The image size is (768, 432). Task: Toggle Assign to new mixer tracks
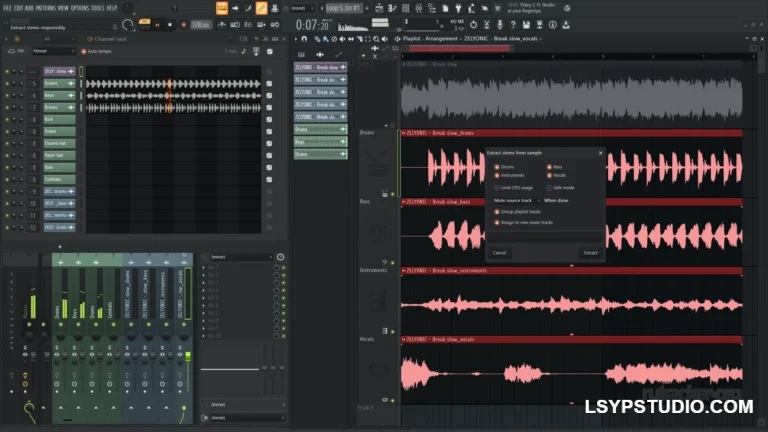(x=497, y=222)
